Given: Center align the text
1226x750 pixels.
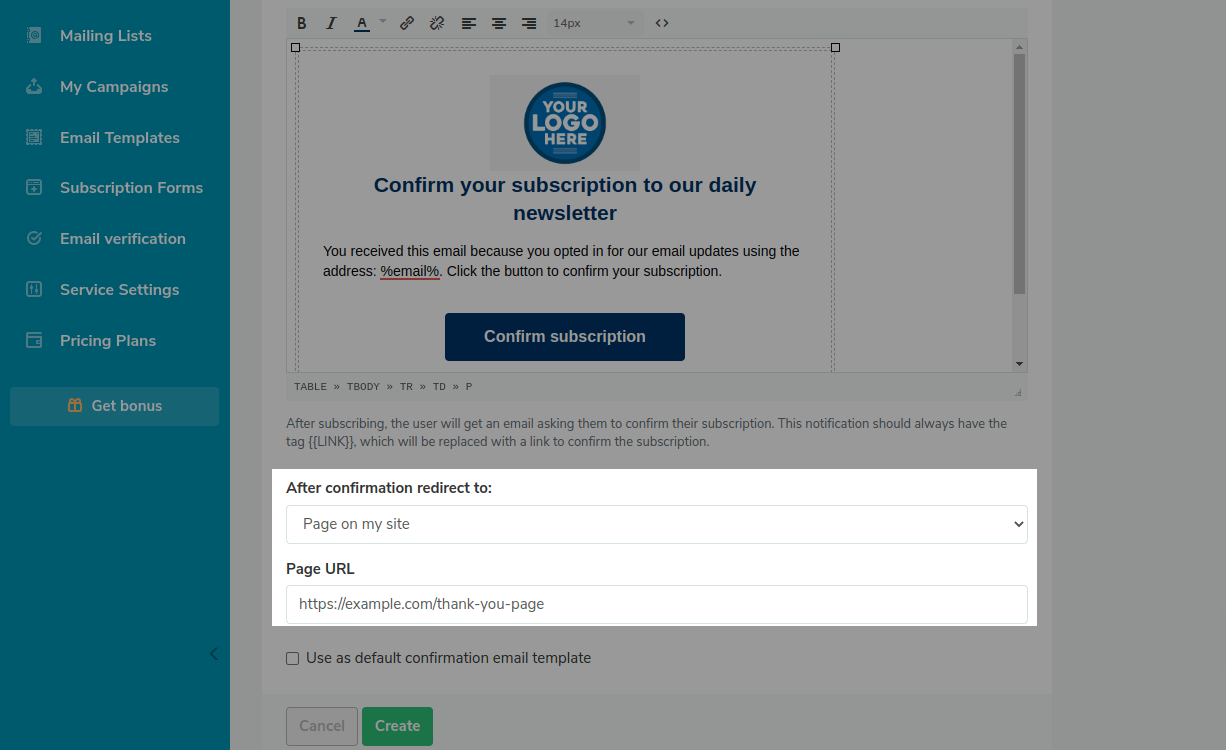Looking at the screenshot, I should pos(498,23).
